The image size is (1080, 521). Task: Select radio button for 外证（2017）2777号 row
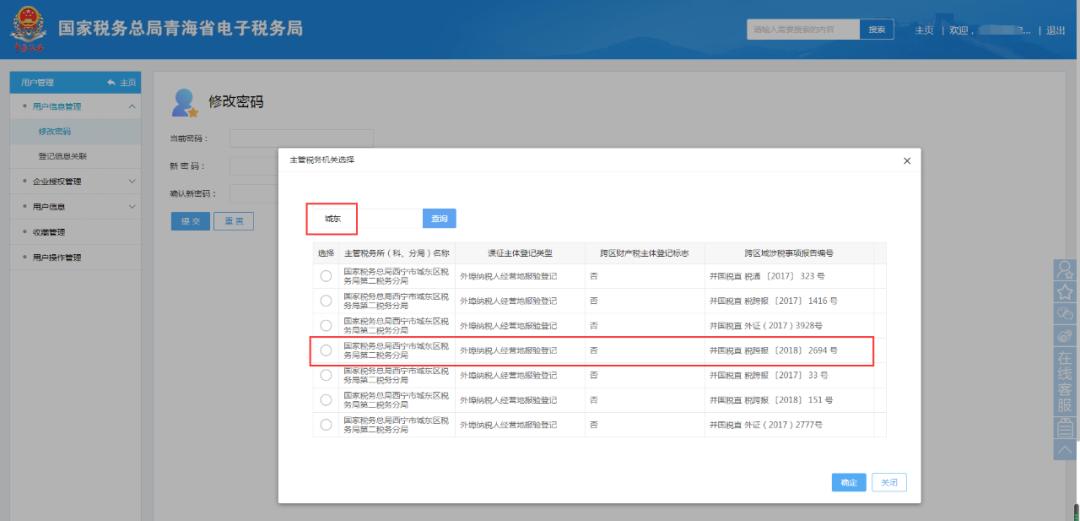(x=326, y=425)
